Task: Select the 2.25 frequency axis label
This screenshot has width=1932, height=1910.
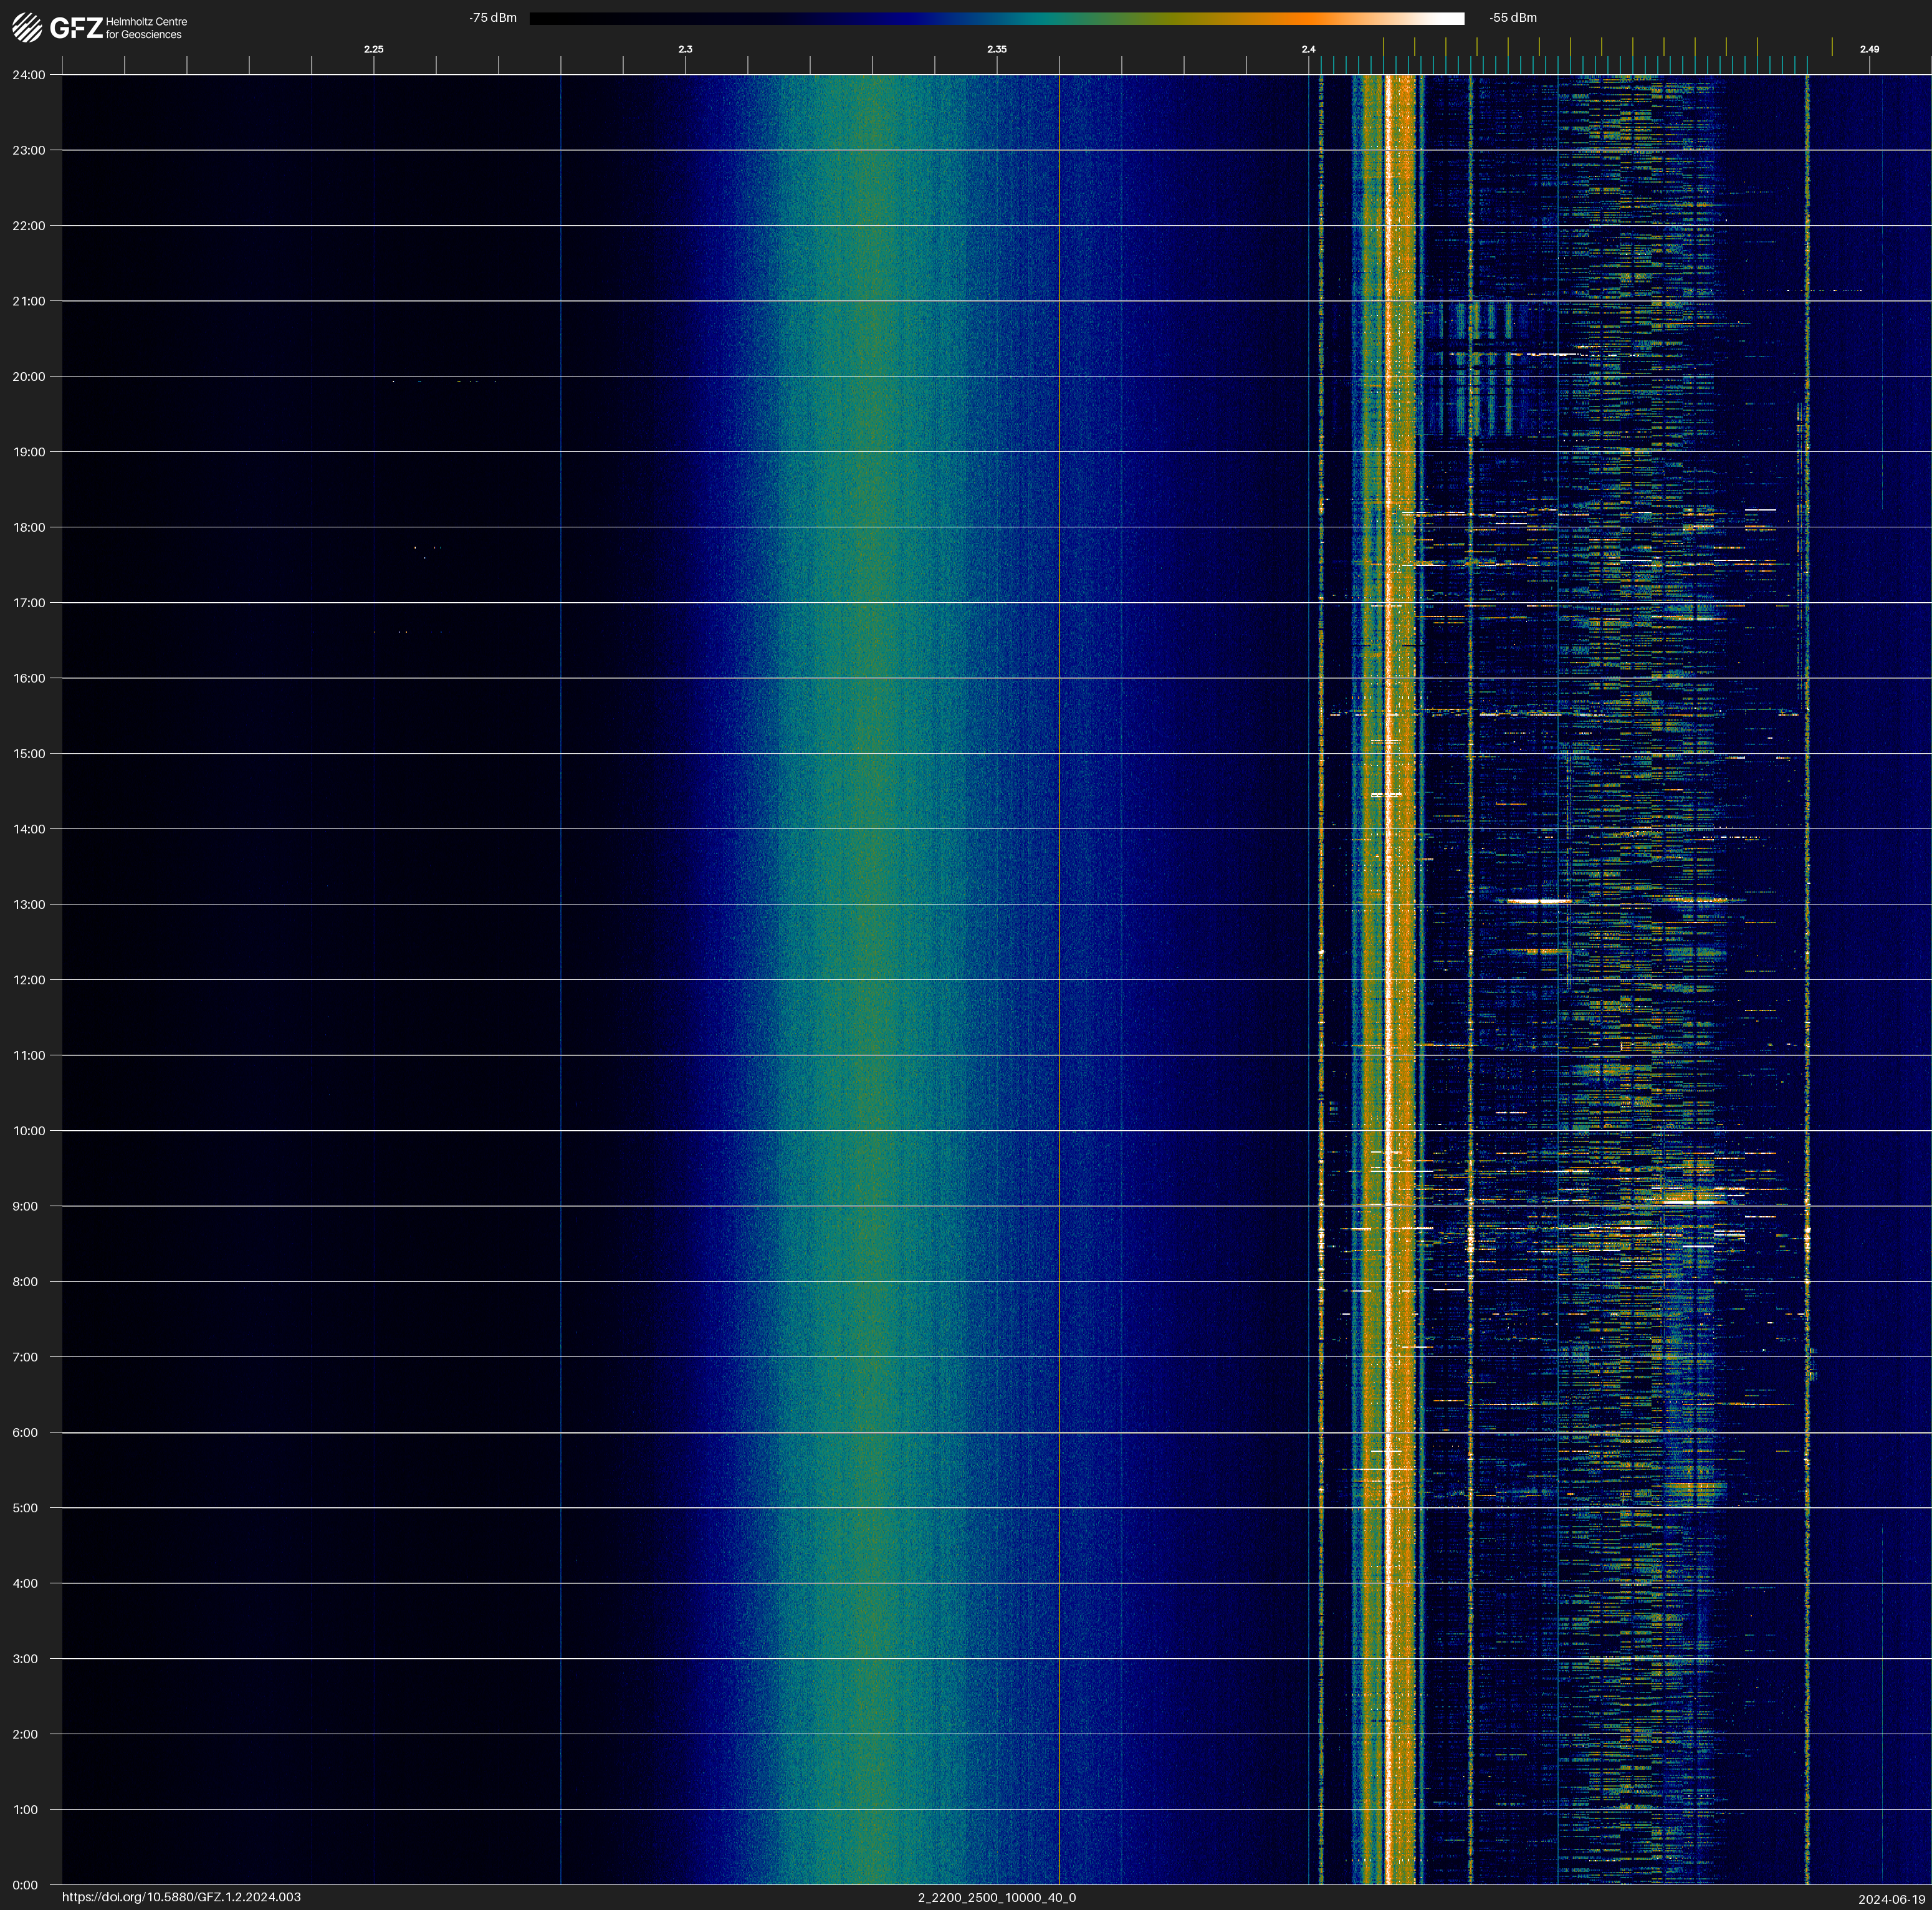Action: 373,49
